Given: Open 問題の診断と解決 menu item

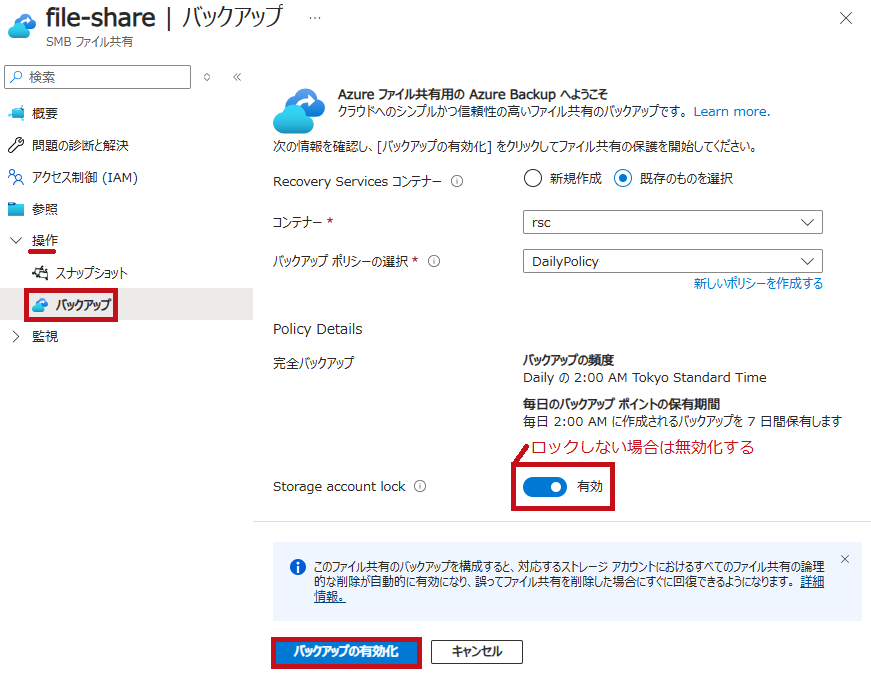Looking at the screenshot, I should pyautogui.click(x=80, y=145).
